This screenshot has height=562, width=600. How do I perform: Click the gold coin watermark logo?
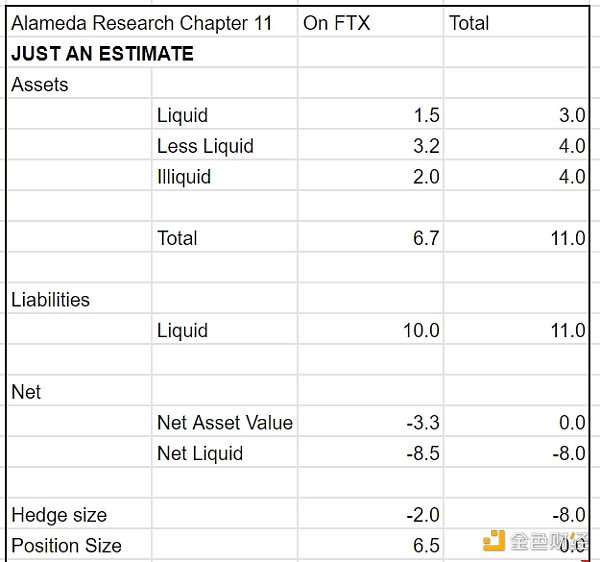tap(494, 541)
